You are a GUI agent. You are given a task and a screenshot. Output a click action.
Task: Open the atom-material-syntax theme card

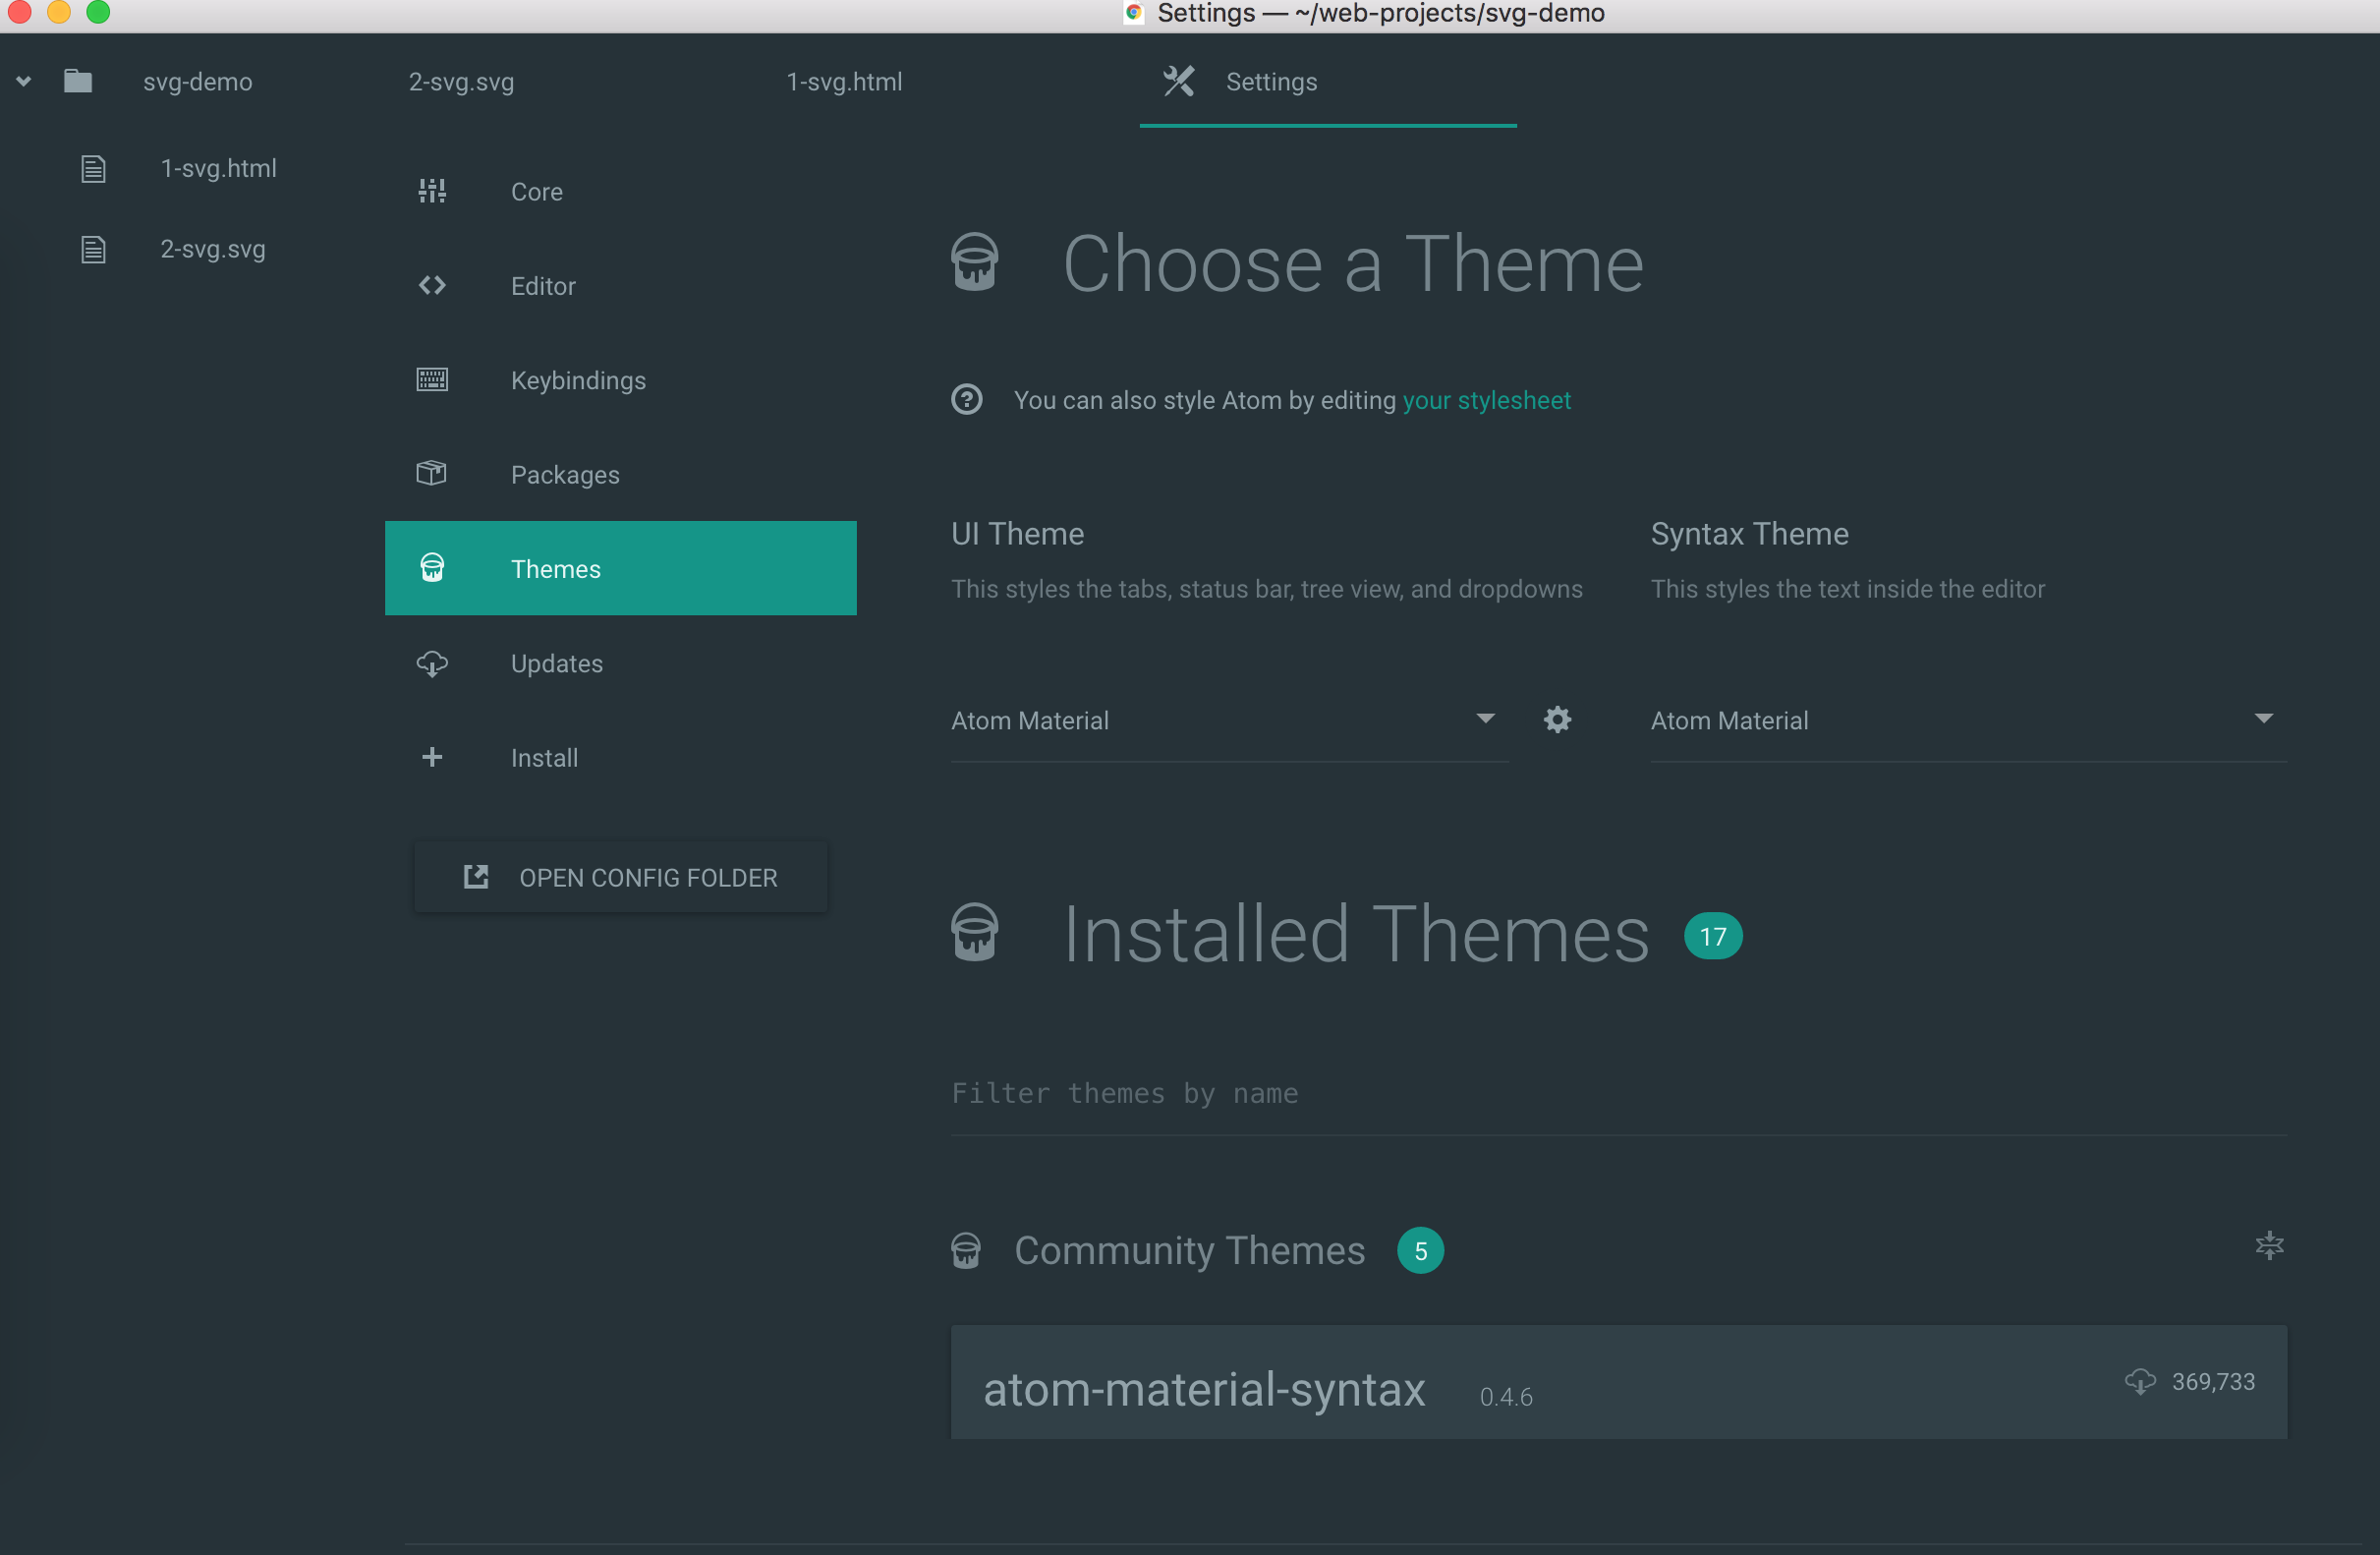point(1618,1382)
